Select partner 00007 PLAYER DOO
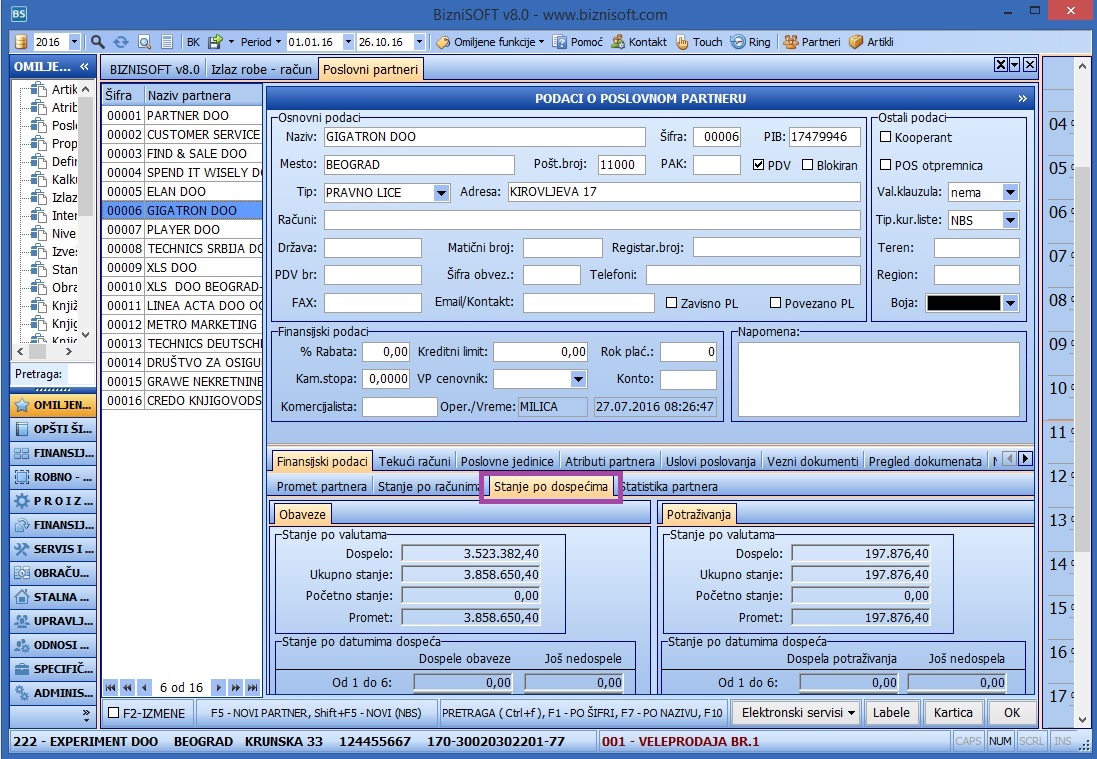1097x759 pixels. click(x=182, y=229)
